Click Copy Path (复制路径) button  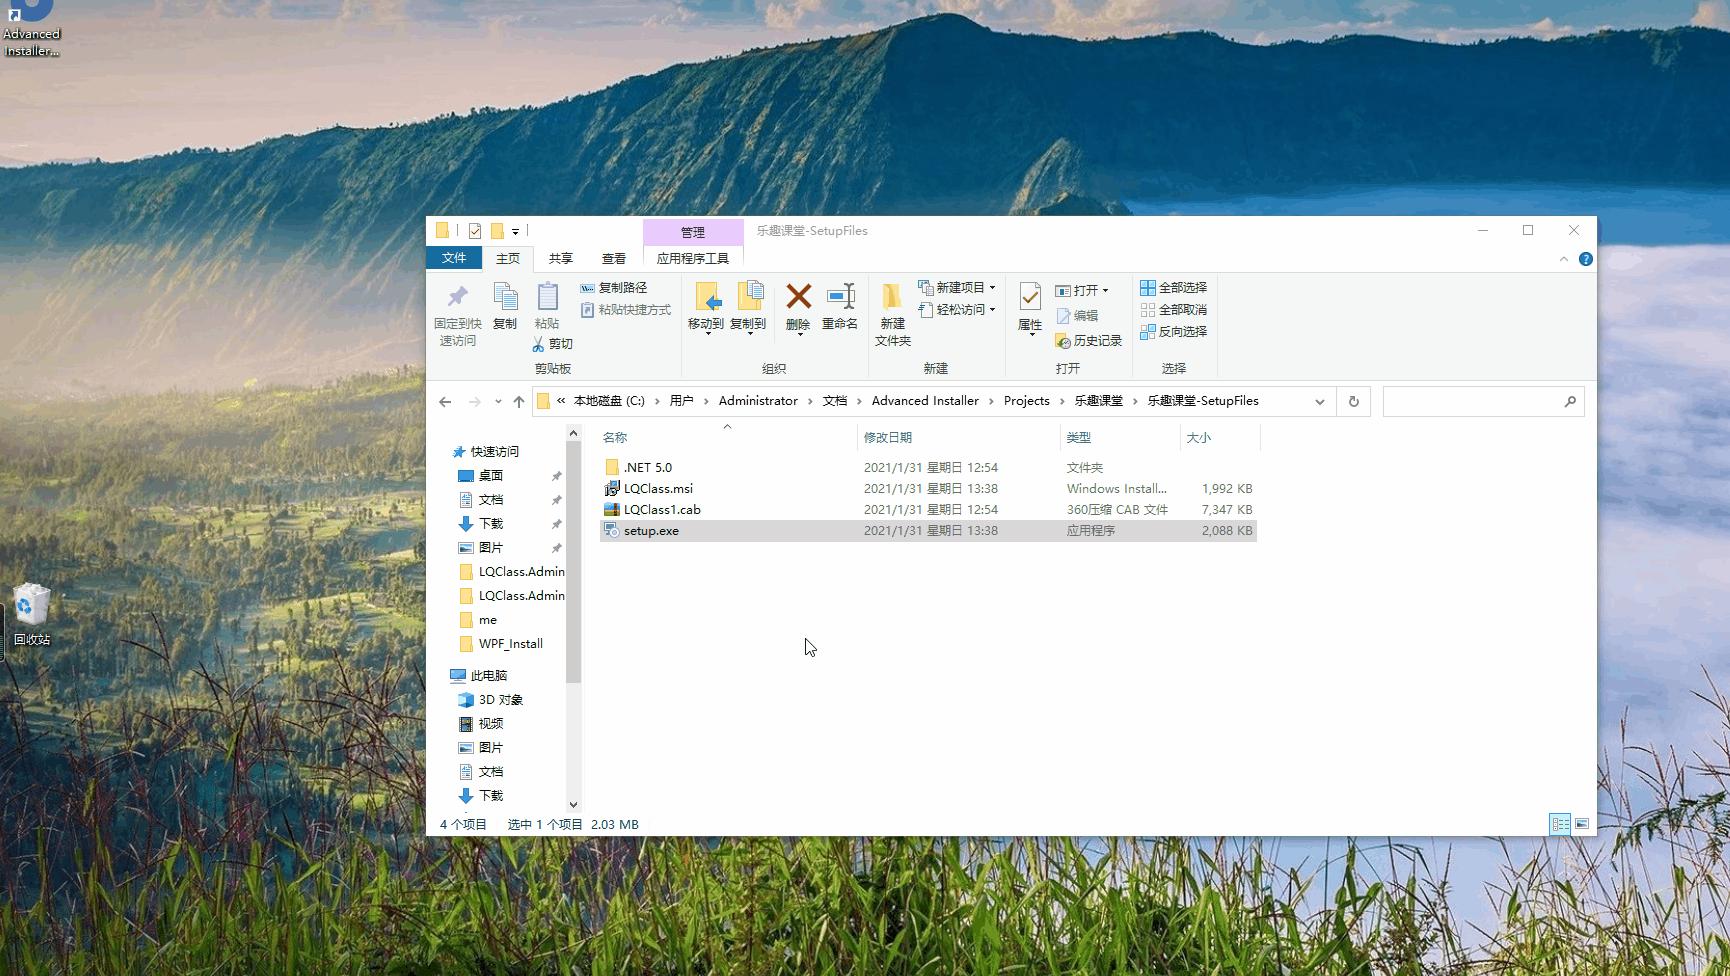click(x=614, y=287)
